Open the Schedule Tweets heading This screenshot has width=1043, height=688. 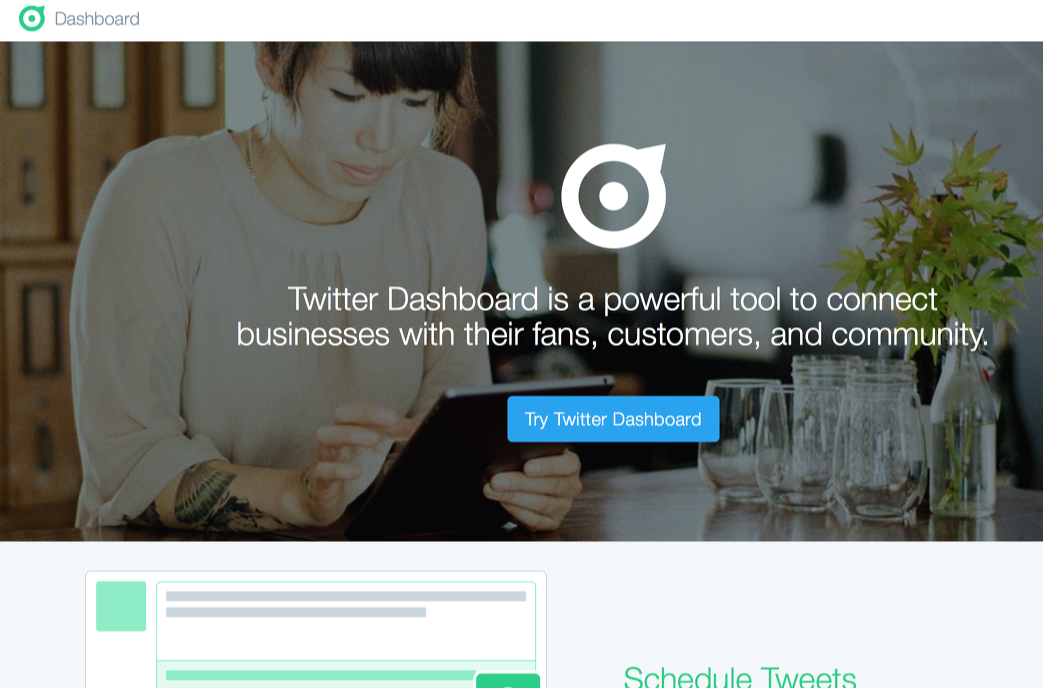[740, 677]
